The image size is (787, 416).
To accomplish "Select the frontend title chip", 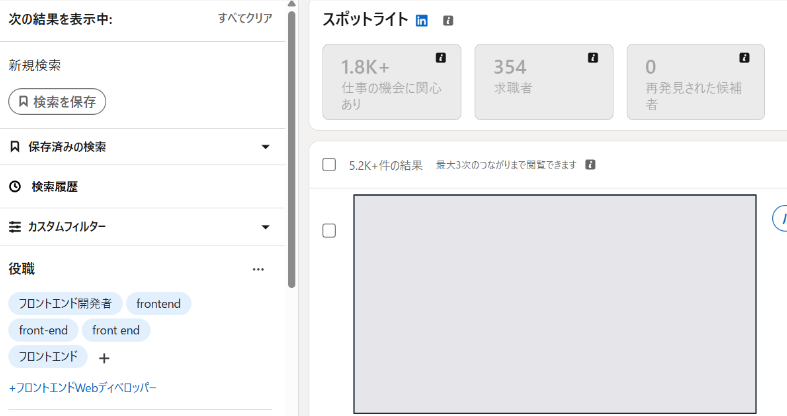I will 159,304.
